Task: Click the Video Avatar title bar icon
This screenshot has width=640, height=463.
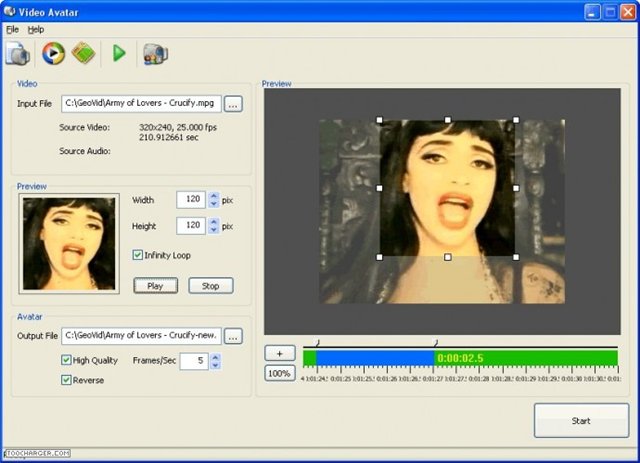Action: 9,11
